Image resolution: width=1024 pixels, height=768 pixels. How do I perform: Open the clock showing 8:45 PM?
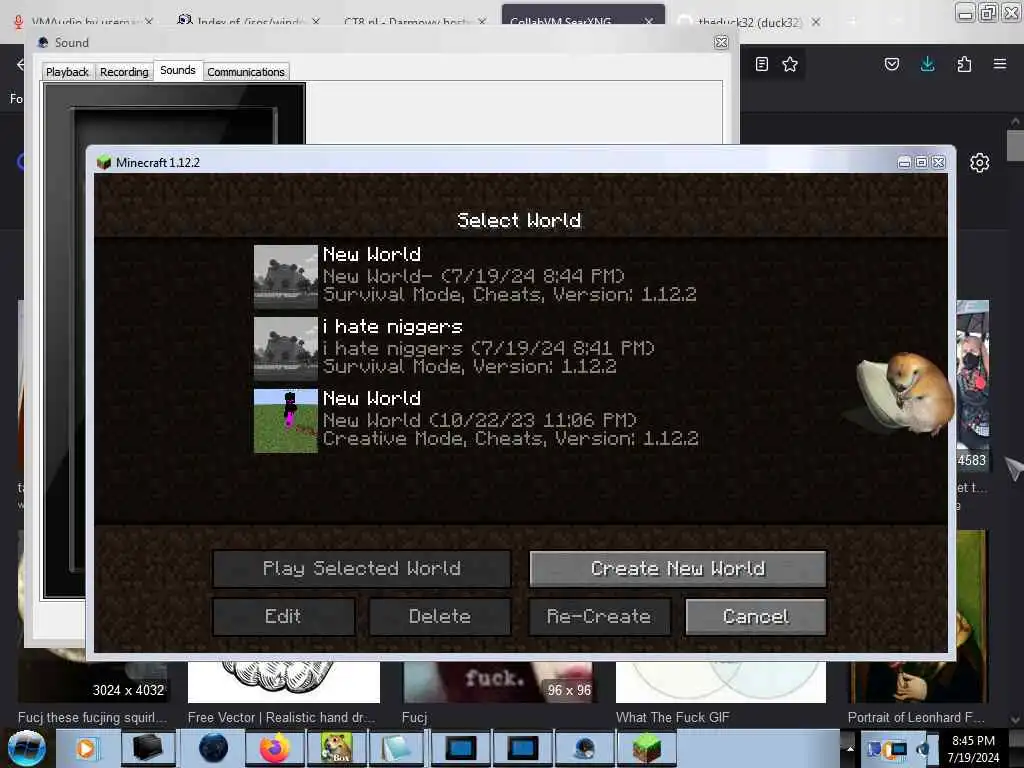[x=973, y=749]
